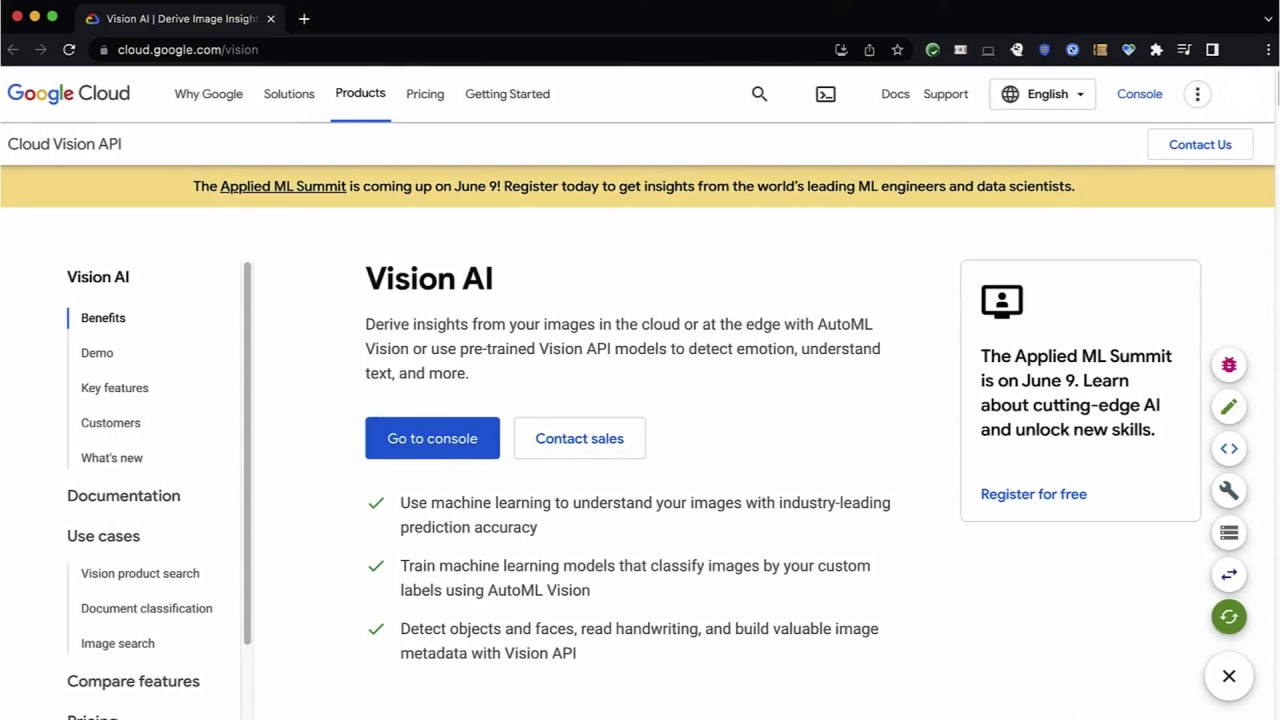Click the server list icon in side panel
Viewport: 1280px width, 720px height.
point(1229,532)
